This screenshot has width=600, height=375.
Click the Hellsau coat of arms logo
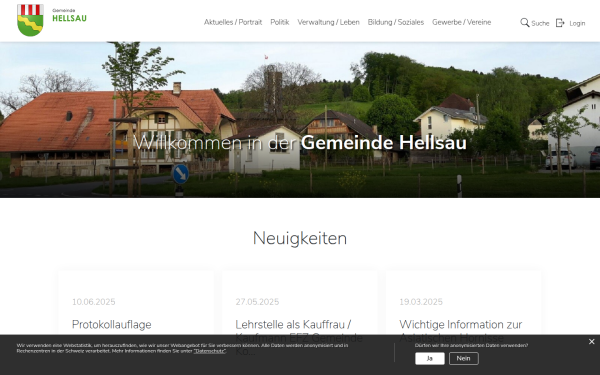pyautogui.click(x=30, y=20)
